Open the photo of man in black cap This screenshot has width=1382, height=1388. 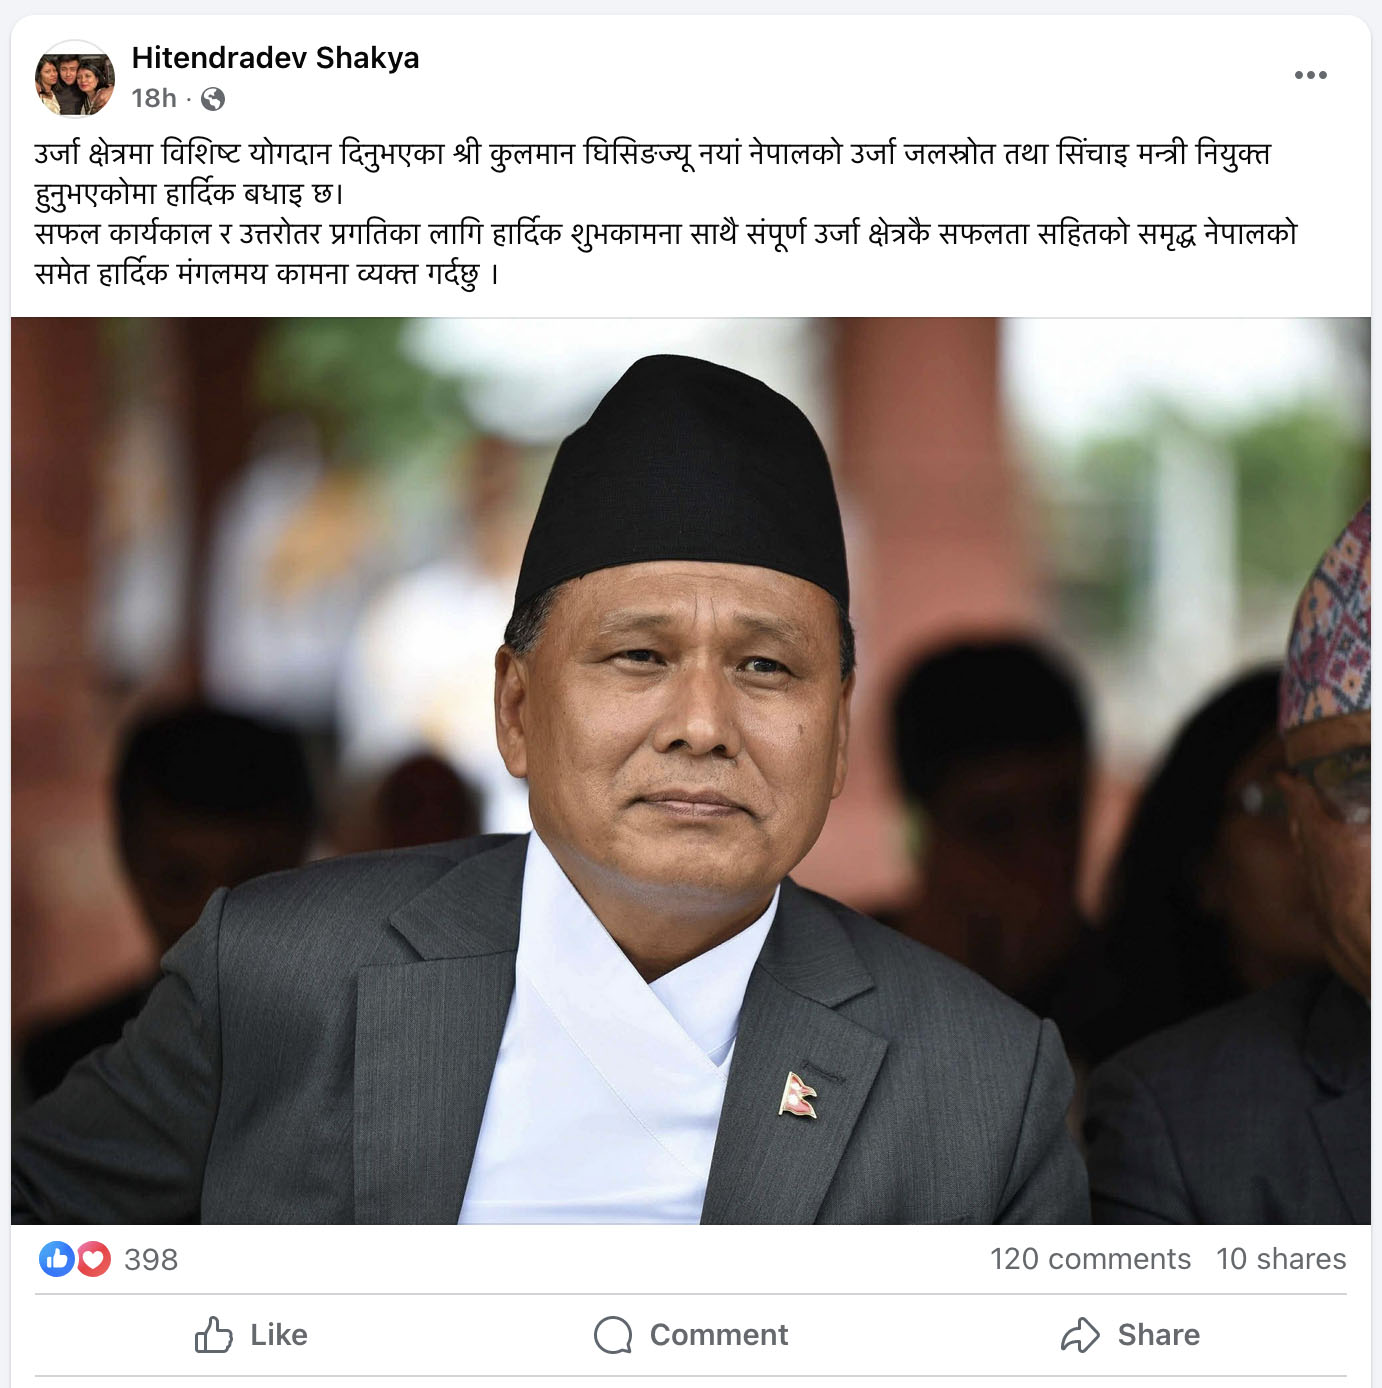(x=691, y=771)
